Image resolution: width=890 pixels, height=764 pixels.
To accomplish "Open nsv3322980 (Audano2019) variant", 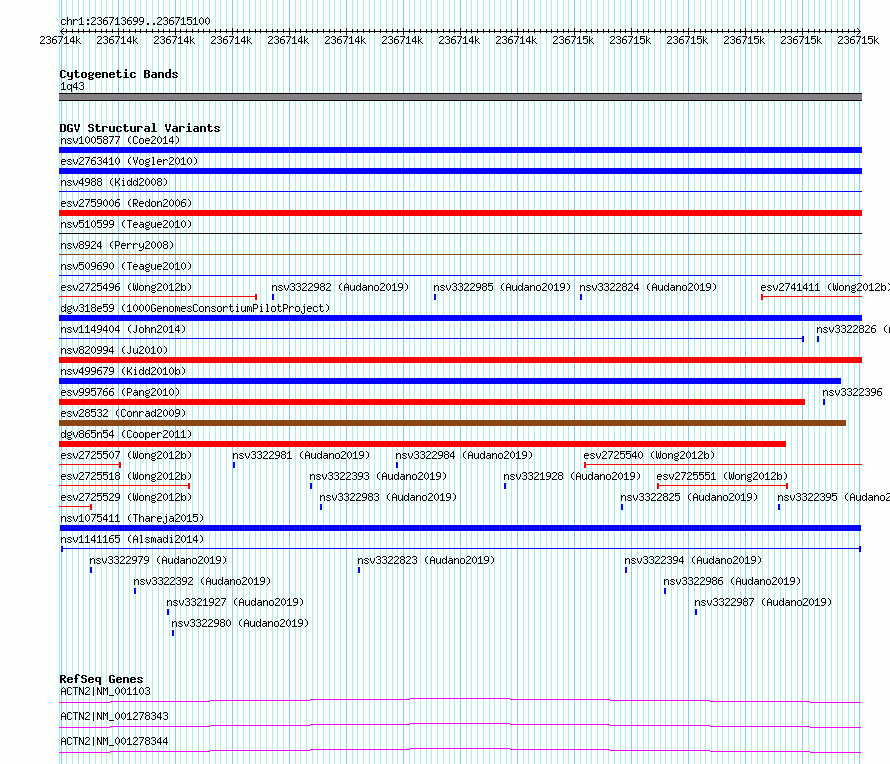I will tap(240, 623).
